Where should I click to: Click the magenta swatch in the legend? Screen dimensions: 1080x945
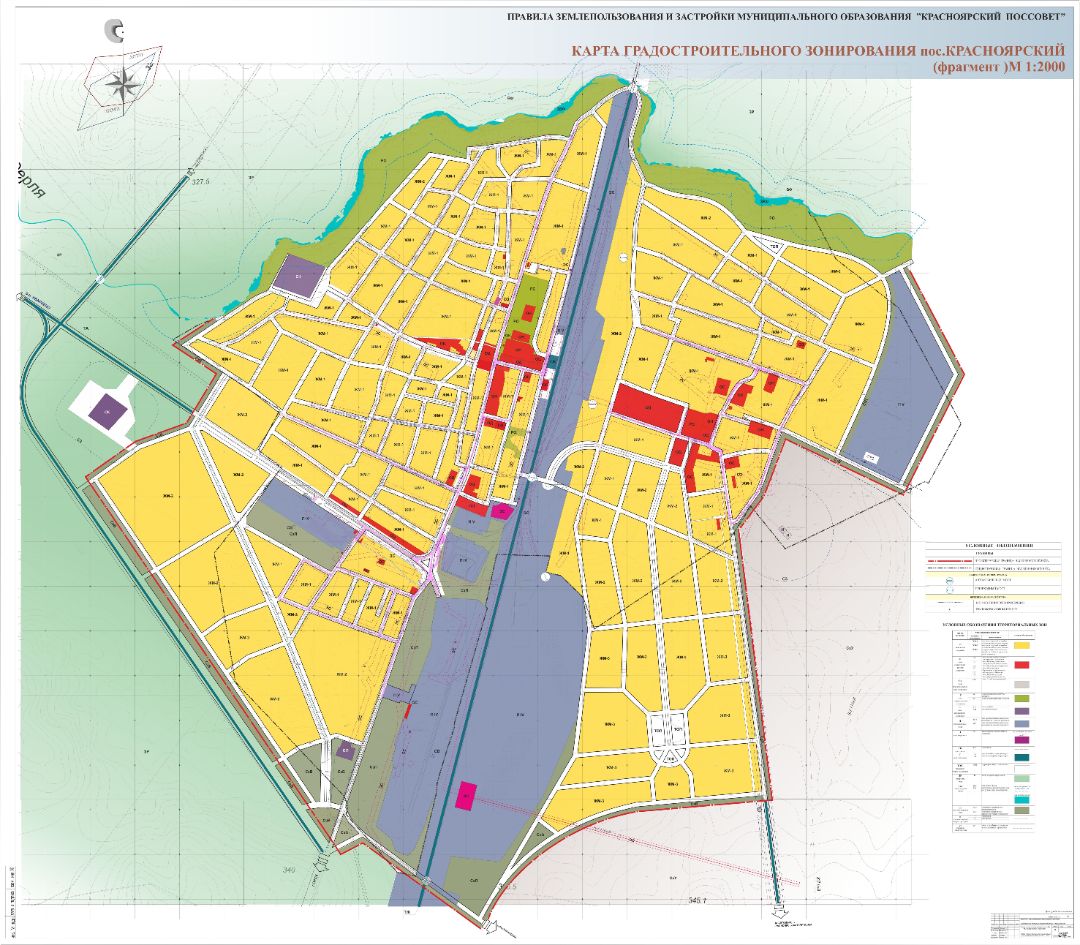click(1021, 739)
